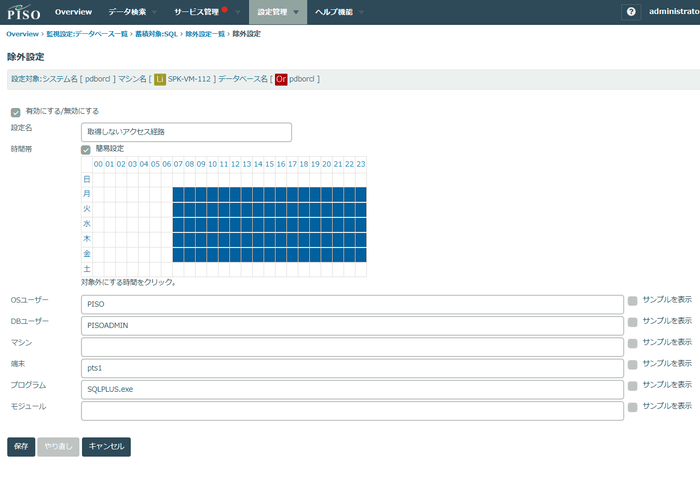
Task: Open the administrator user menu
Action: click(672, 12)
